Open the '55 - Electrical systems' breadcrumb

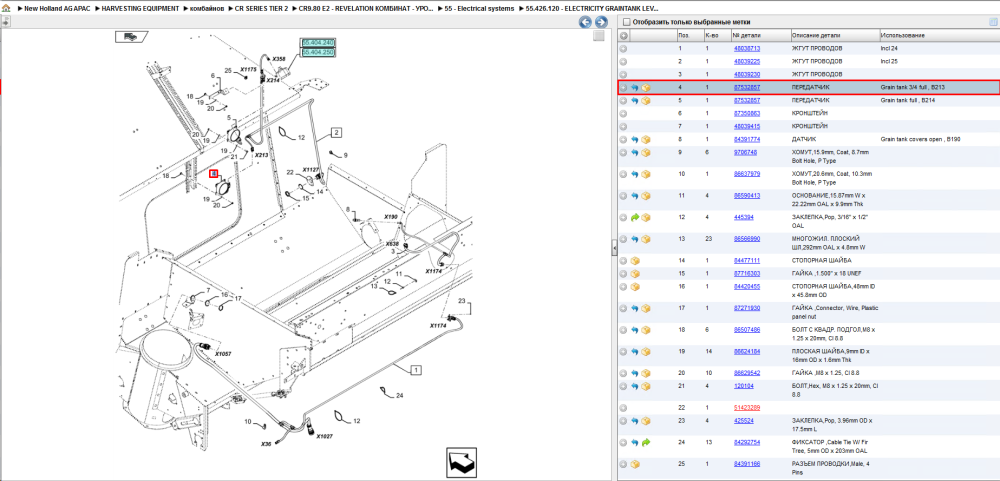[x=480, y=9]
